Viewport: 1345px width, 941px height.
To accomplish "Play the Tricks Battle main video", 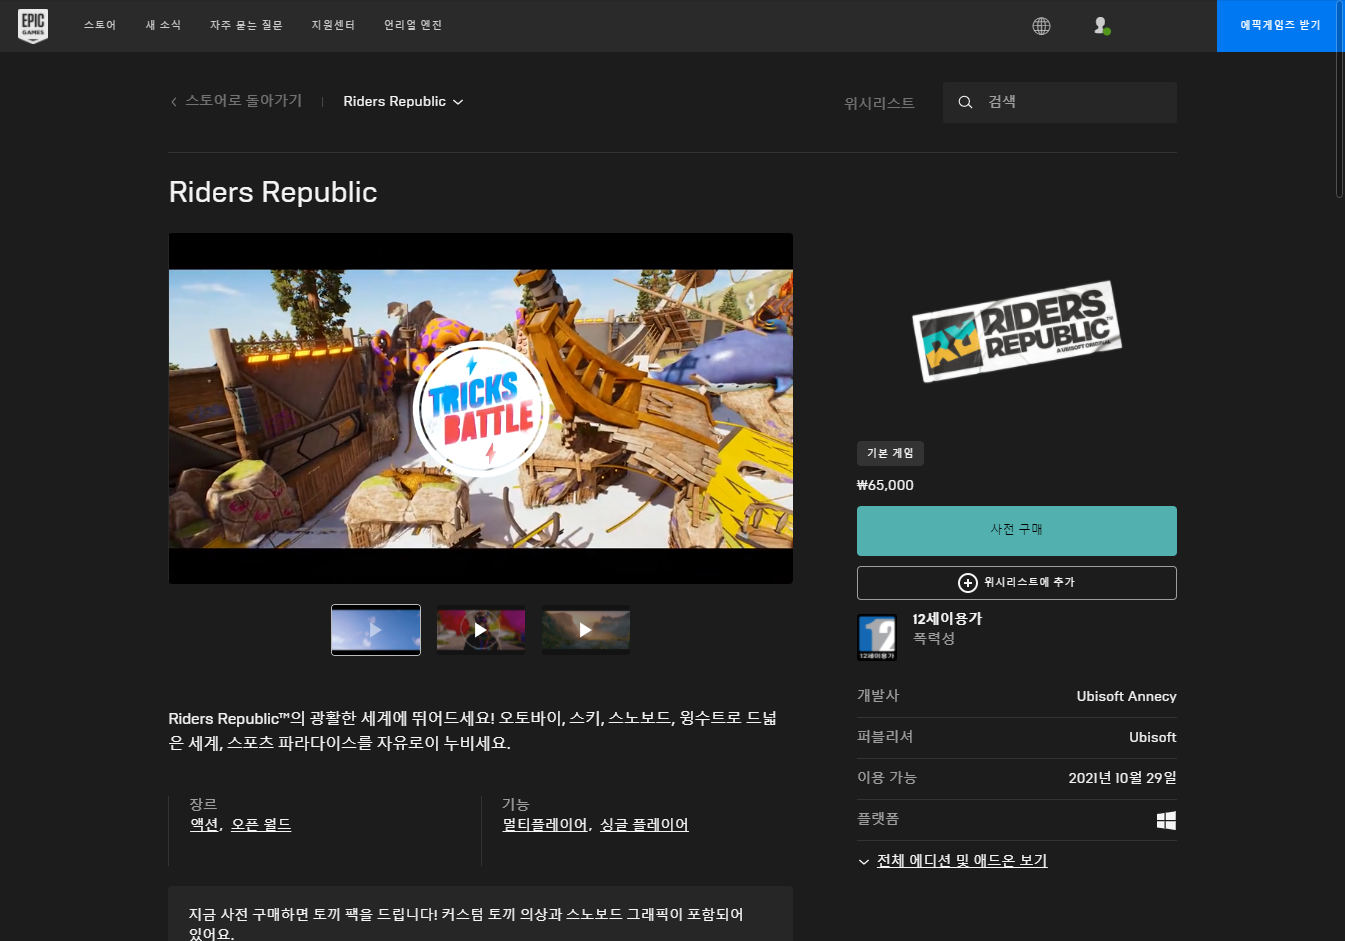I will coord(481,408).
